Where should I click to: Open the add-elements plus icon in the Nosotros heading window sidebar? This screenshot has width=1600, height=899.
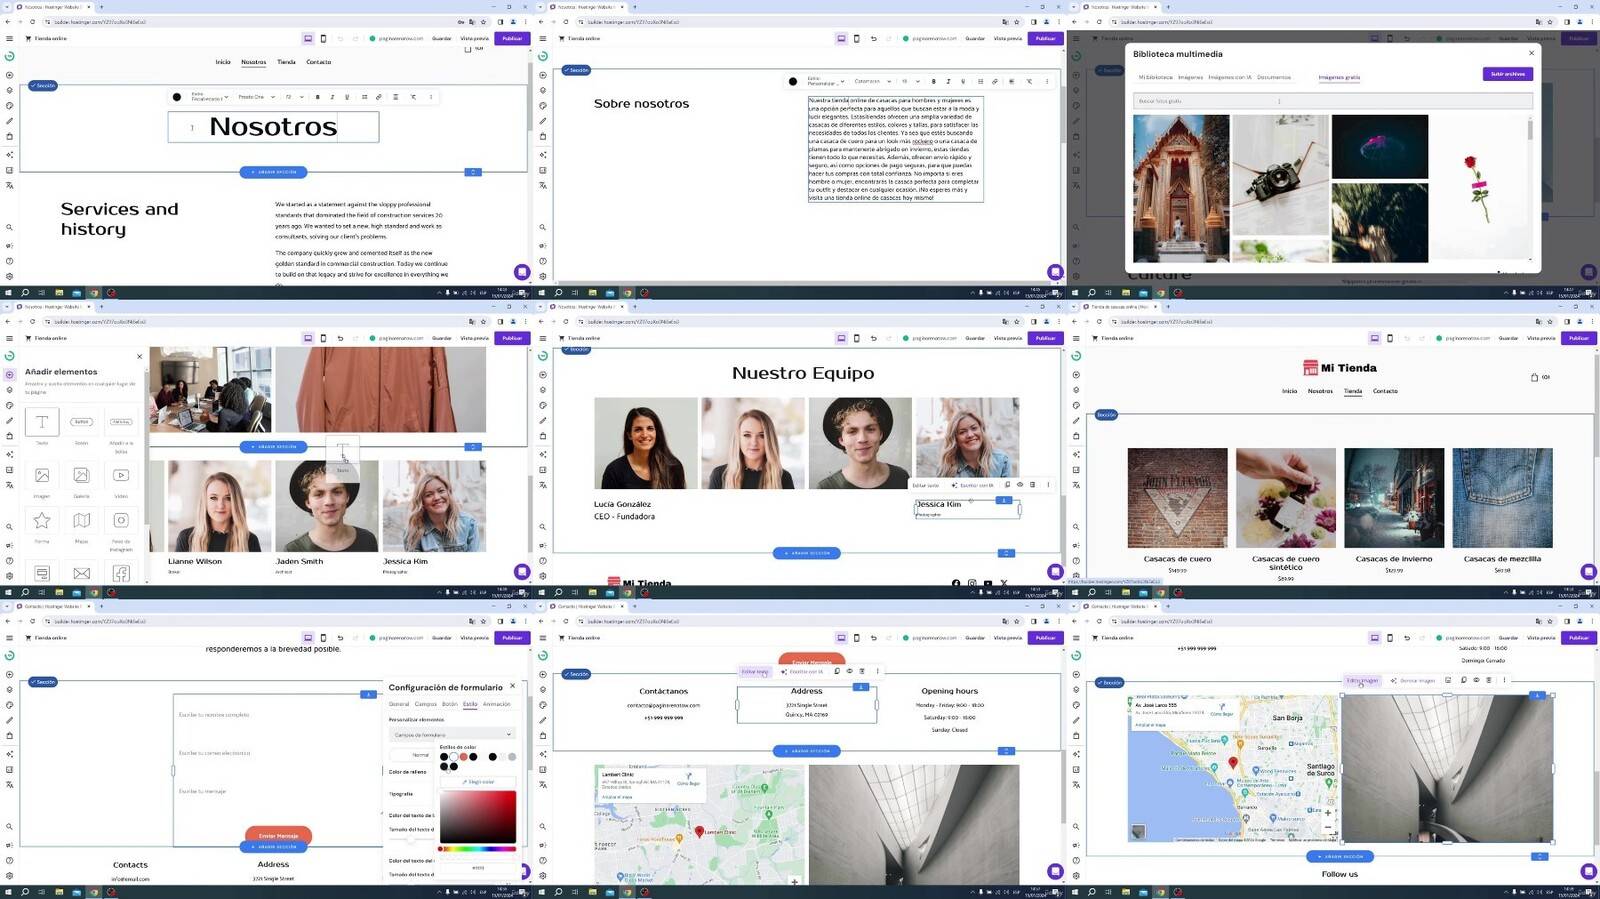9,75
